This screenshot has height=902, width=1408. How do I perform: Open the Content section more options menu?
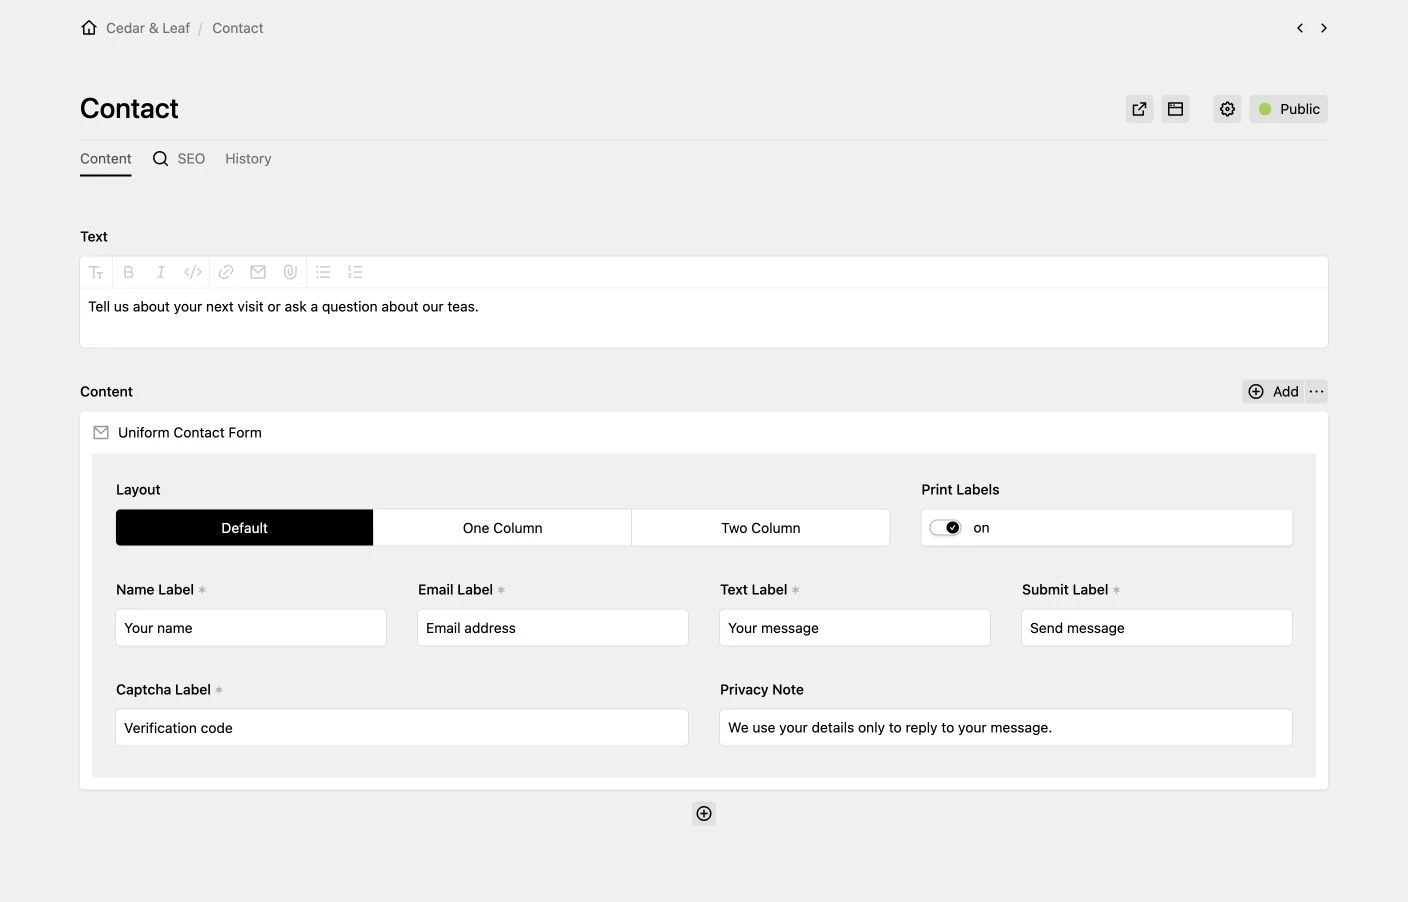click(1317, 392)
